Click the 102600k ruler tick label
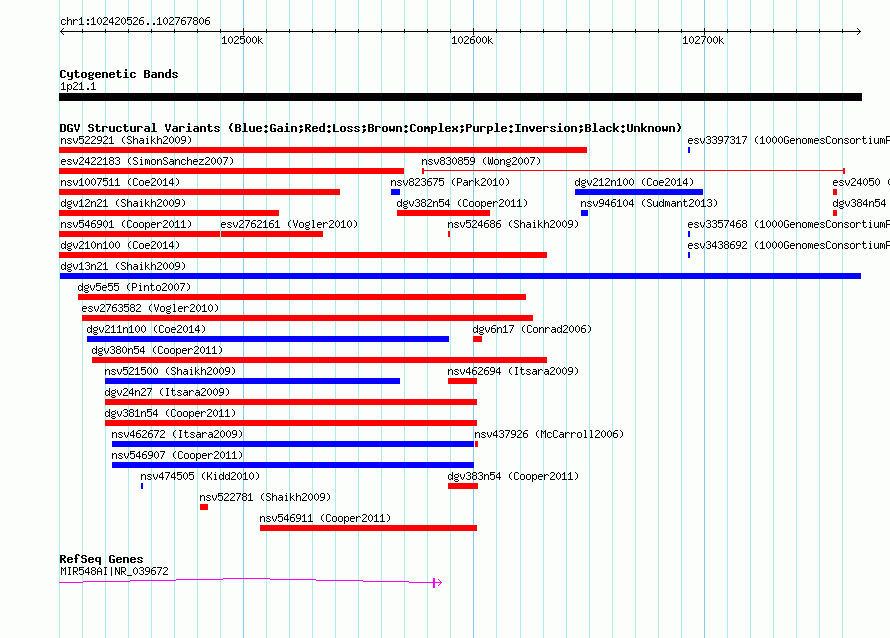Viewport: 890px width, 638px height. tap(472, 40)
